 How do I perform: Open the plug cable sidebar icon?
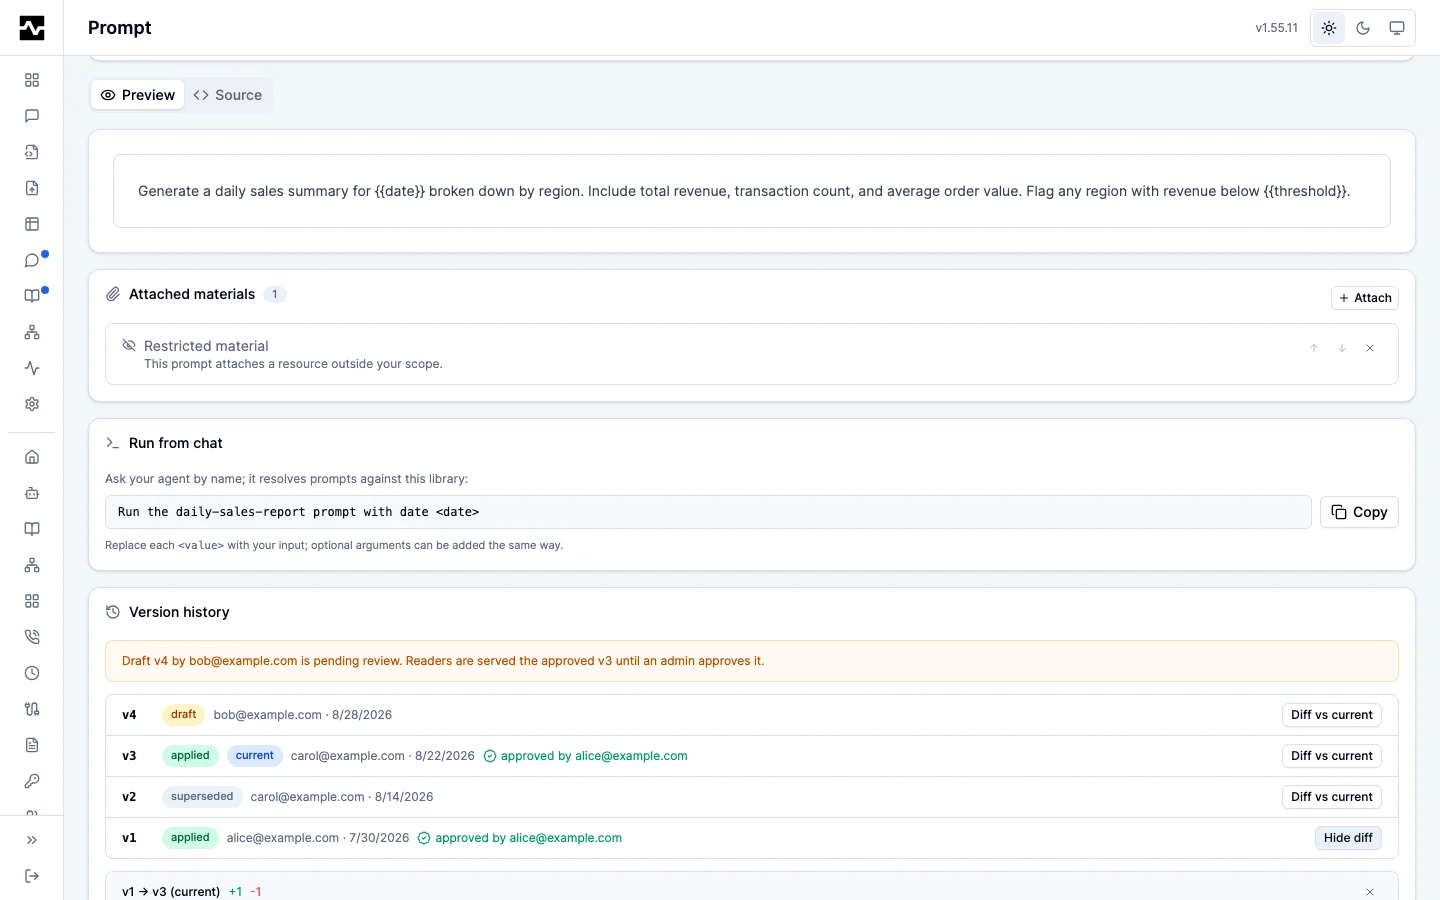point(32,709)
